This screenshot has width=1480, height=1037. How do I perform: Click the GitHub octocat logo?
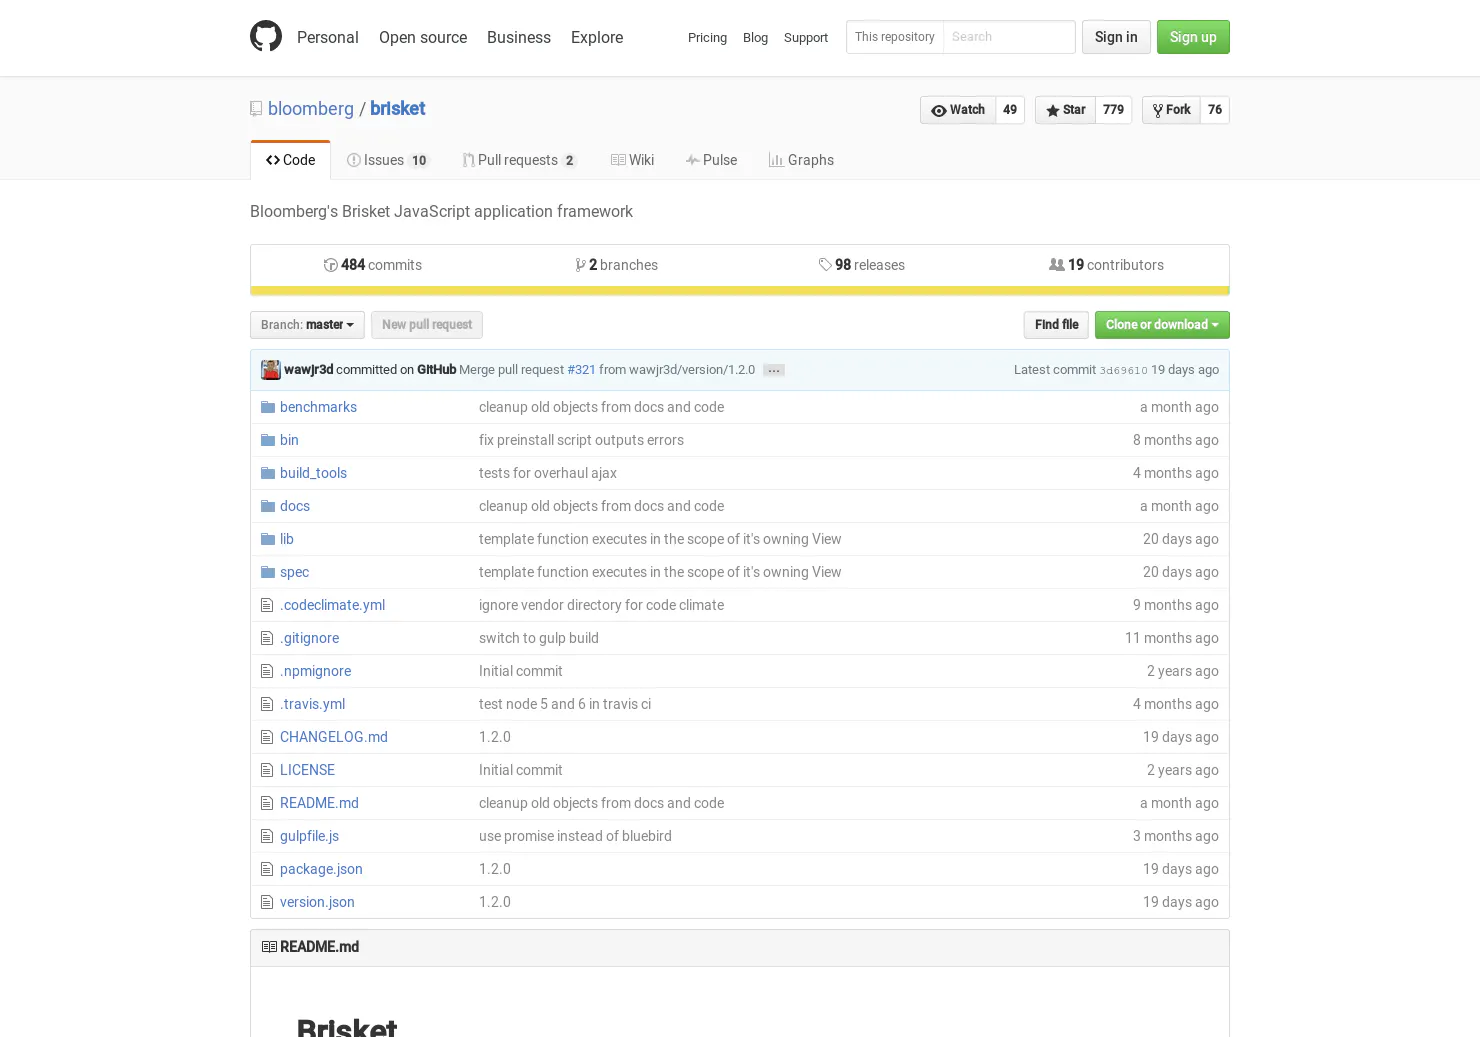pyautogui.click(x=266, y=36)
